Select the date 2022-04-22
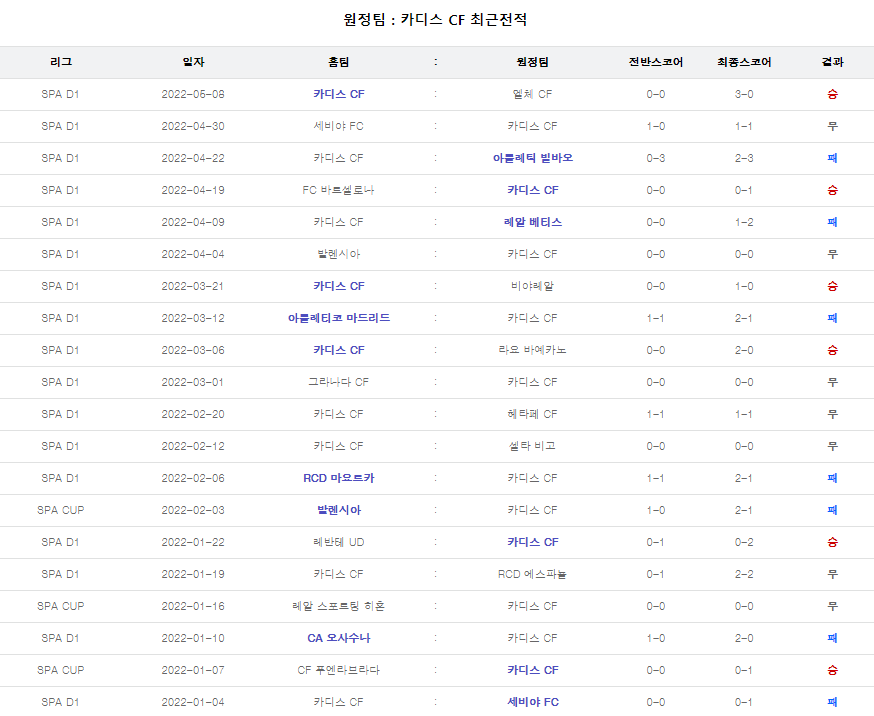The image size is (874, 716). (x=193, y=158)
